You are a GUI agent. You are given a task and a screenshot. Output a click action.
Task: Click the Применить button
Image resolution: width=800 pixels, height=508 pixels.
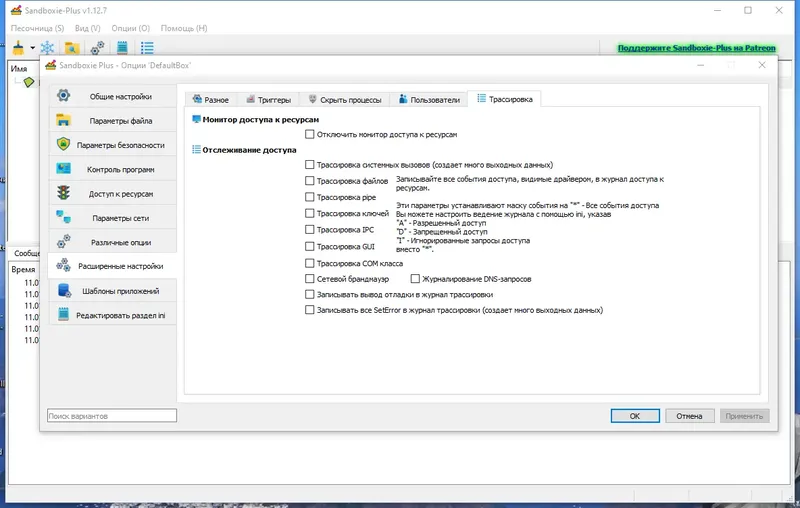(744, 416)
